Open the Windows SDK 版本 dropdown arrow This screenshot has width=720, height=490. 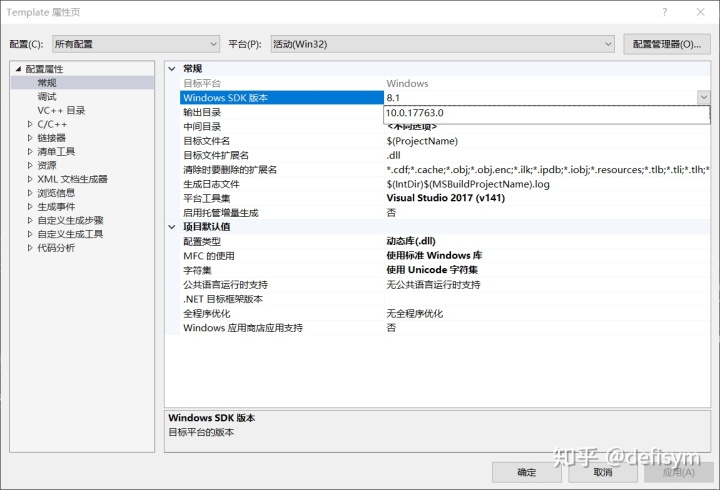tap(703, 97)
